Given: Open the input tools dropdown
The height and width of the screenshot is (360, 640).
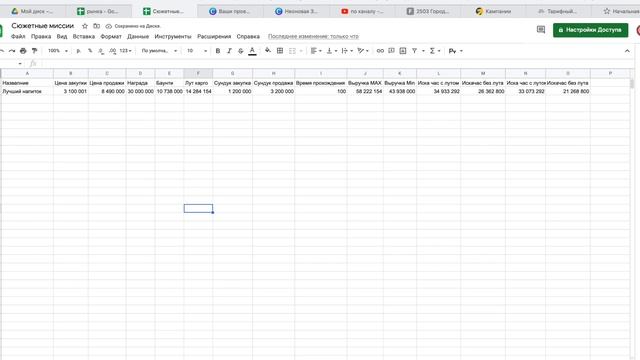Looking at the screenshot, I should (456, 51).
